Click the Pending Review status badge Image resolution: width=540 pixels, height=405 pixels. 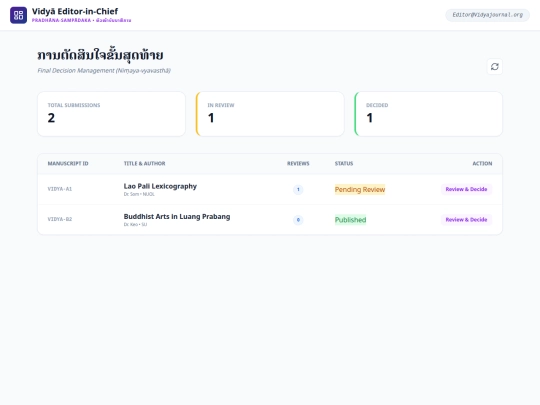tap(360, 189)
